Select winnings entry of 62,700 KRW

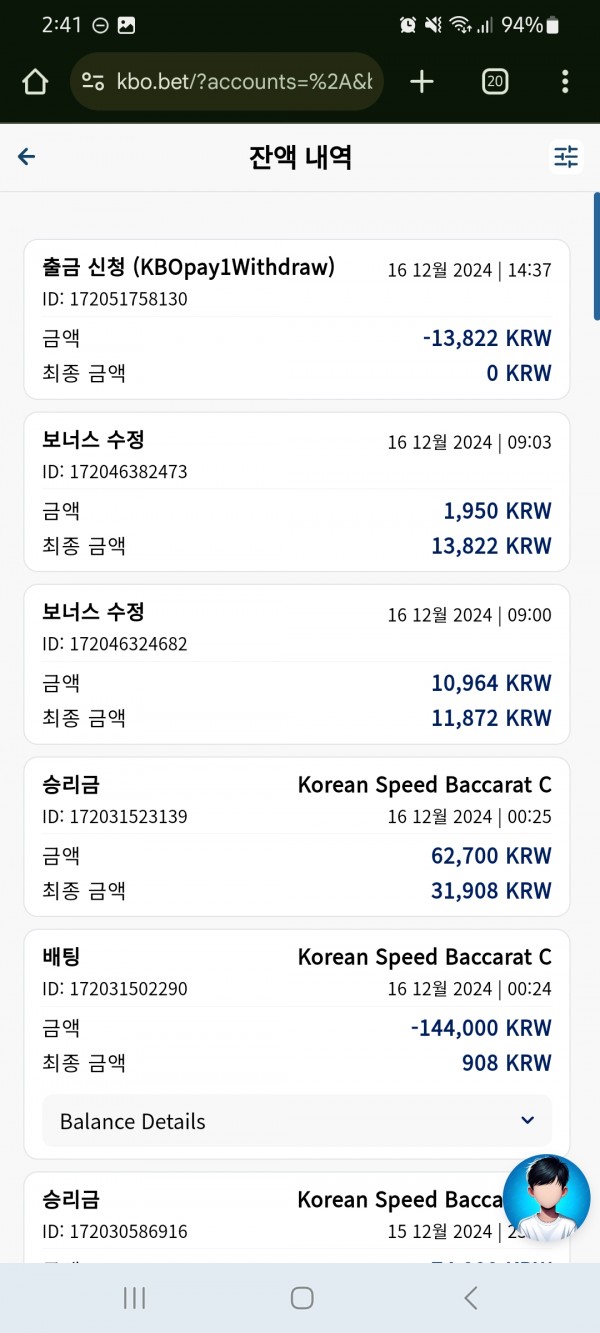(297, 837)
